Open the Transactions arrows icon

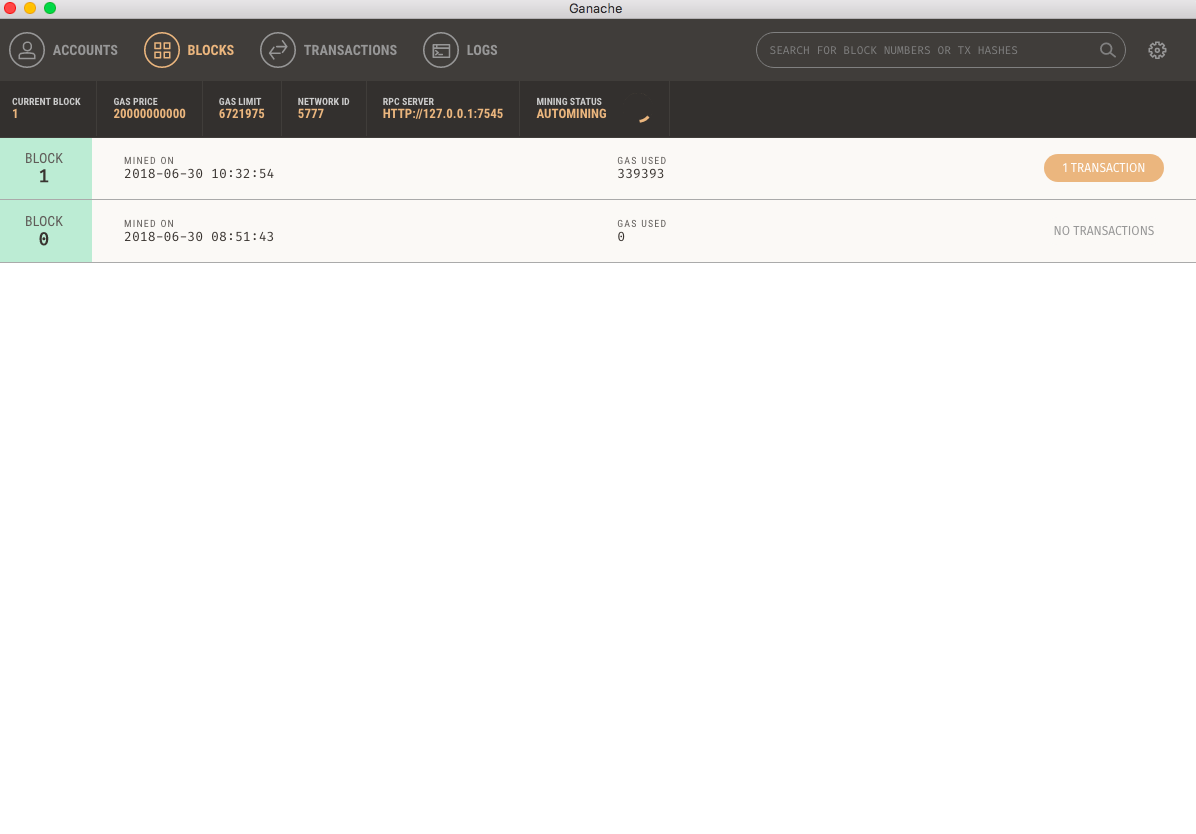(x=278, y=50)
